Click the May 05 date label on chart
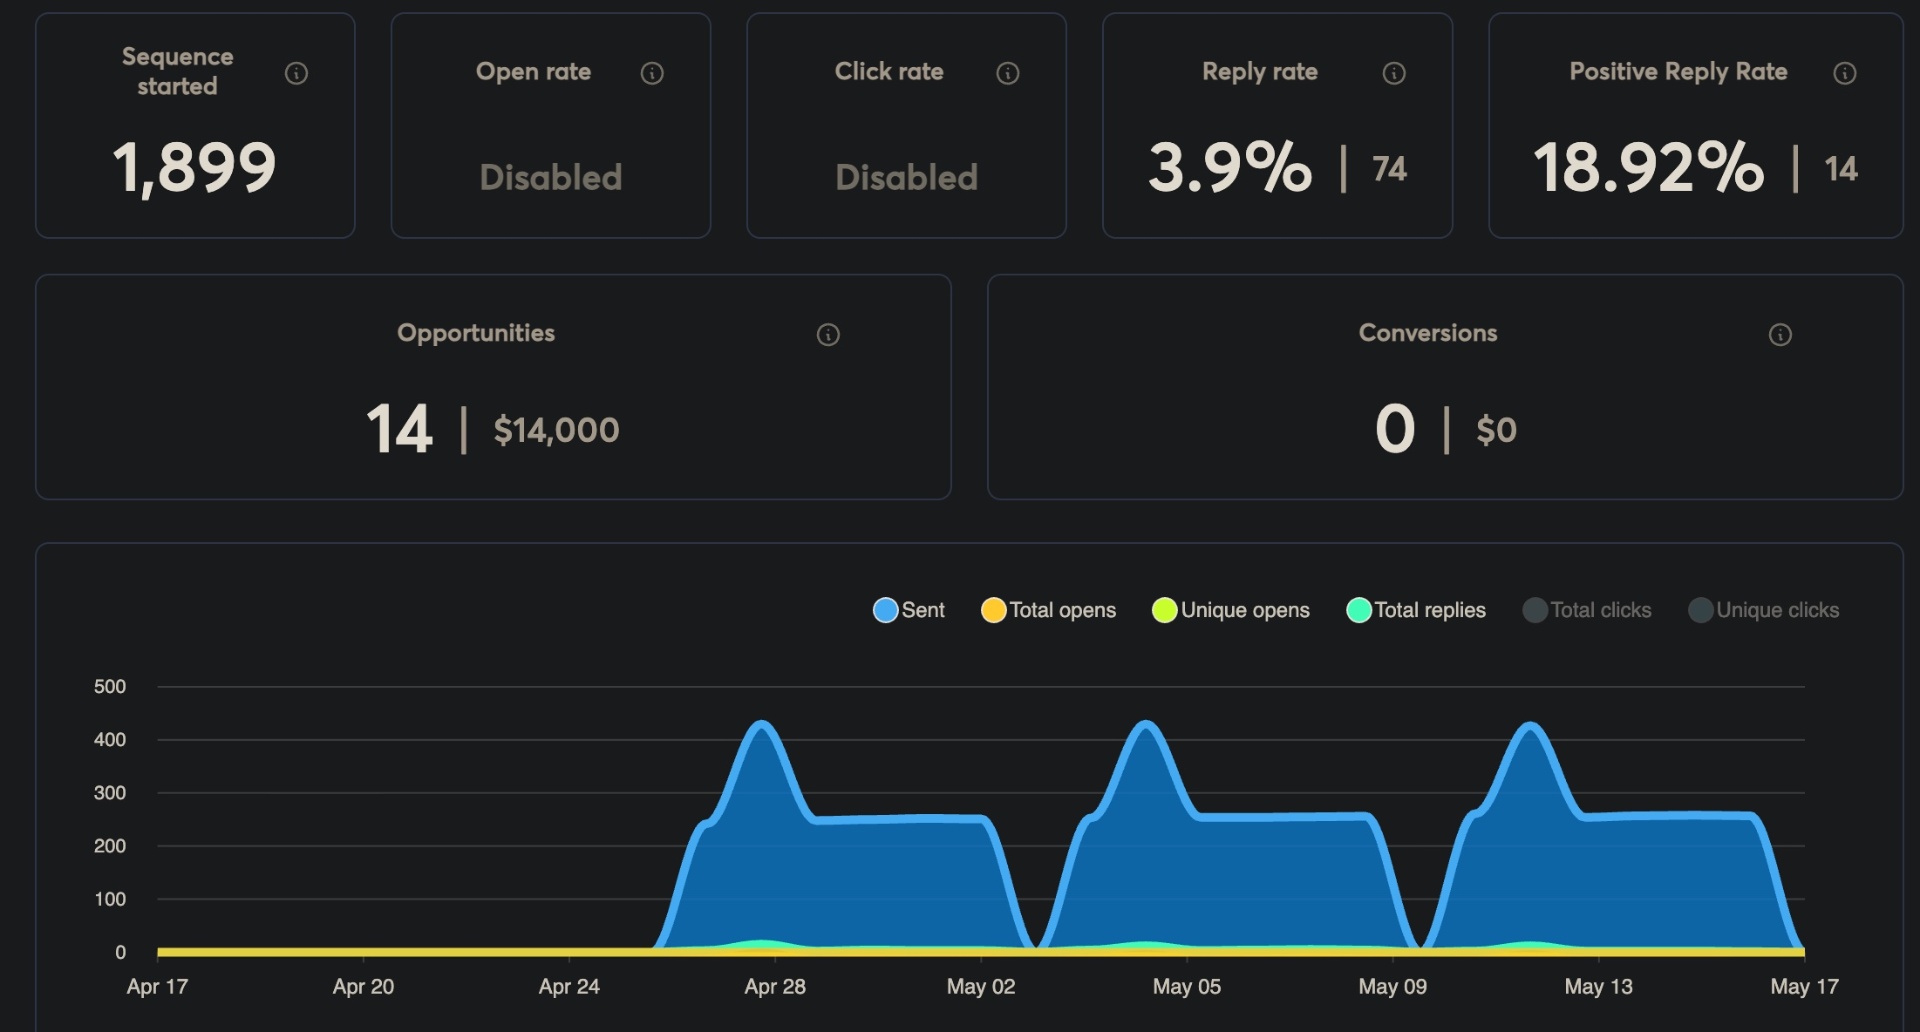The image size is (1920, 1032). tap(1187, 987)
